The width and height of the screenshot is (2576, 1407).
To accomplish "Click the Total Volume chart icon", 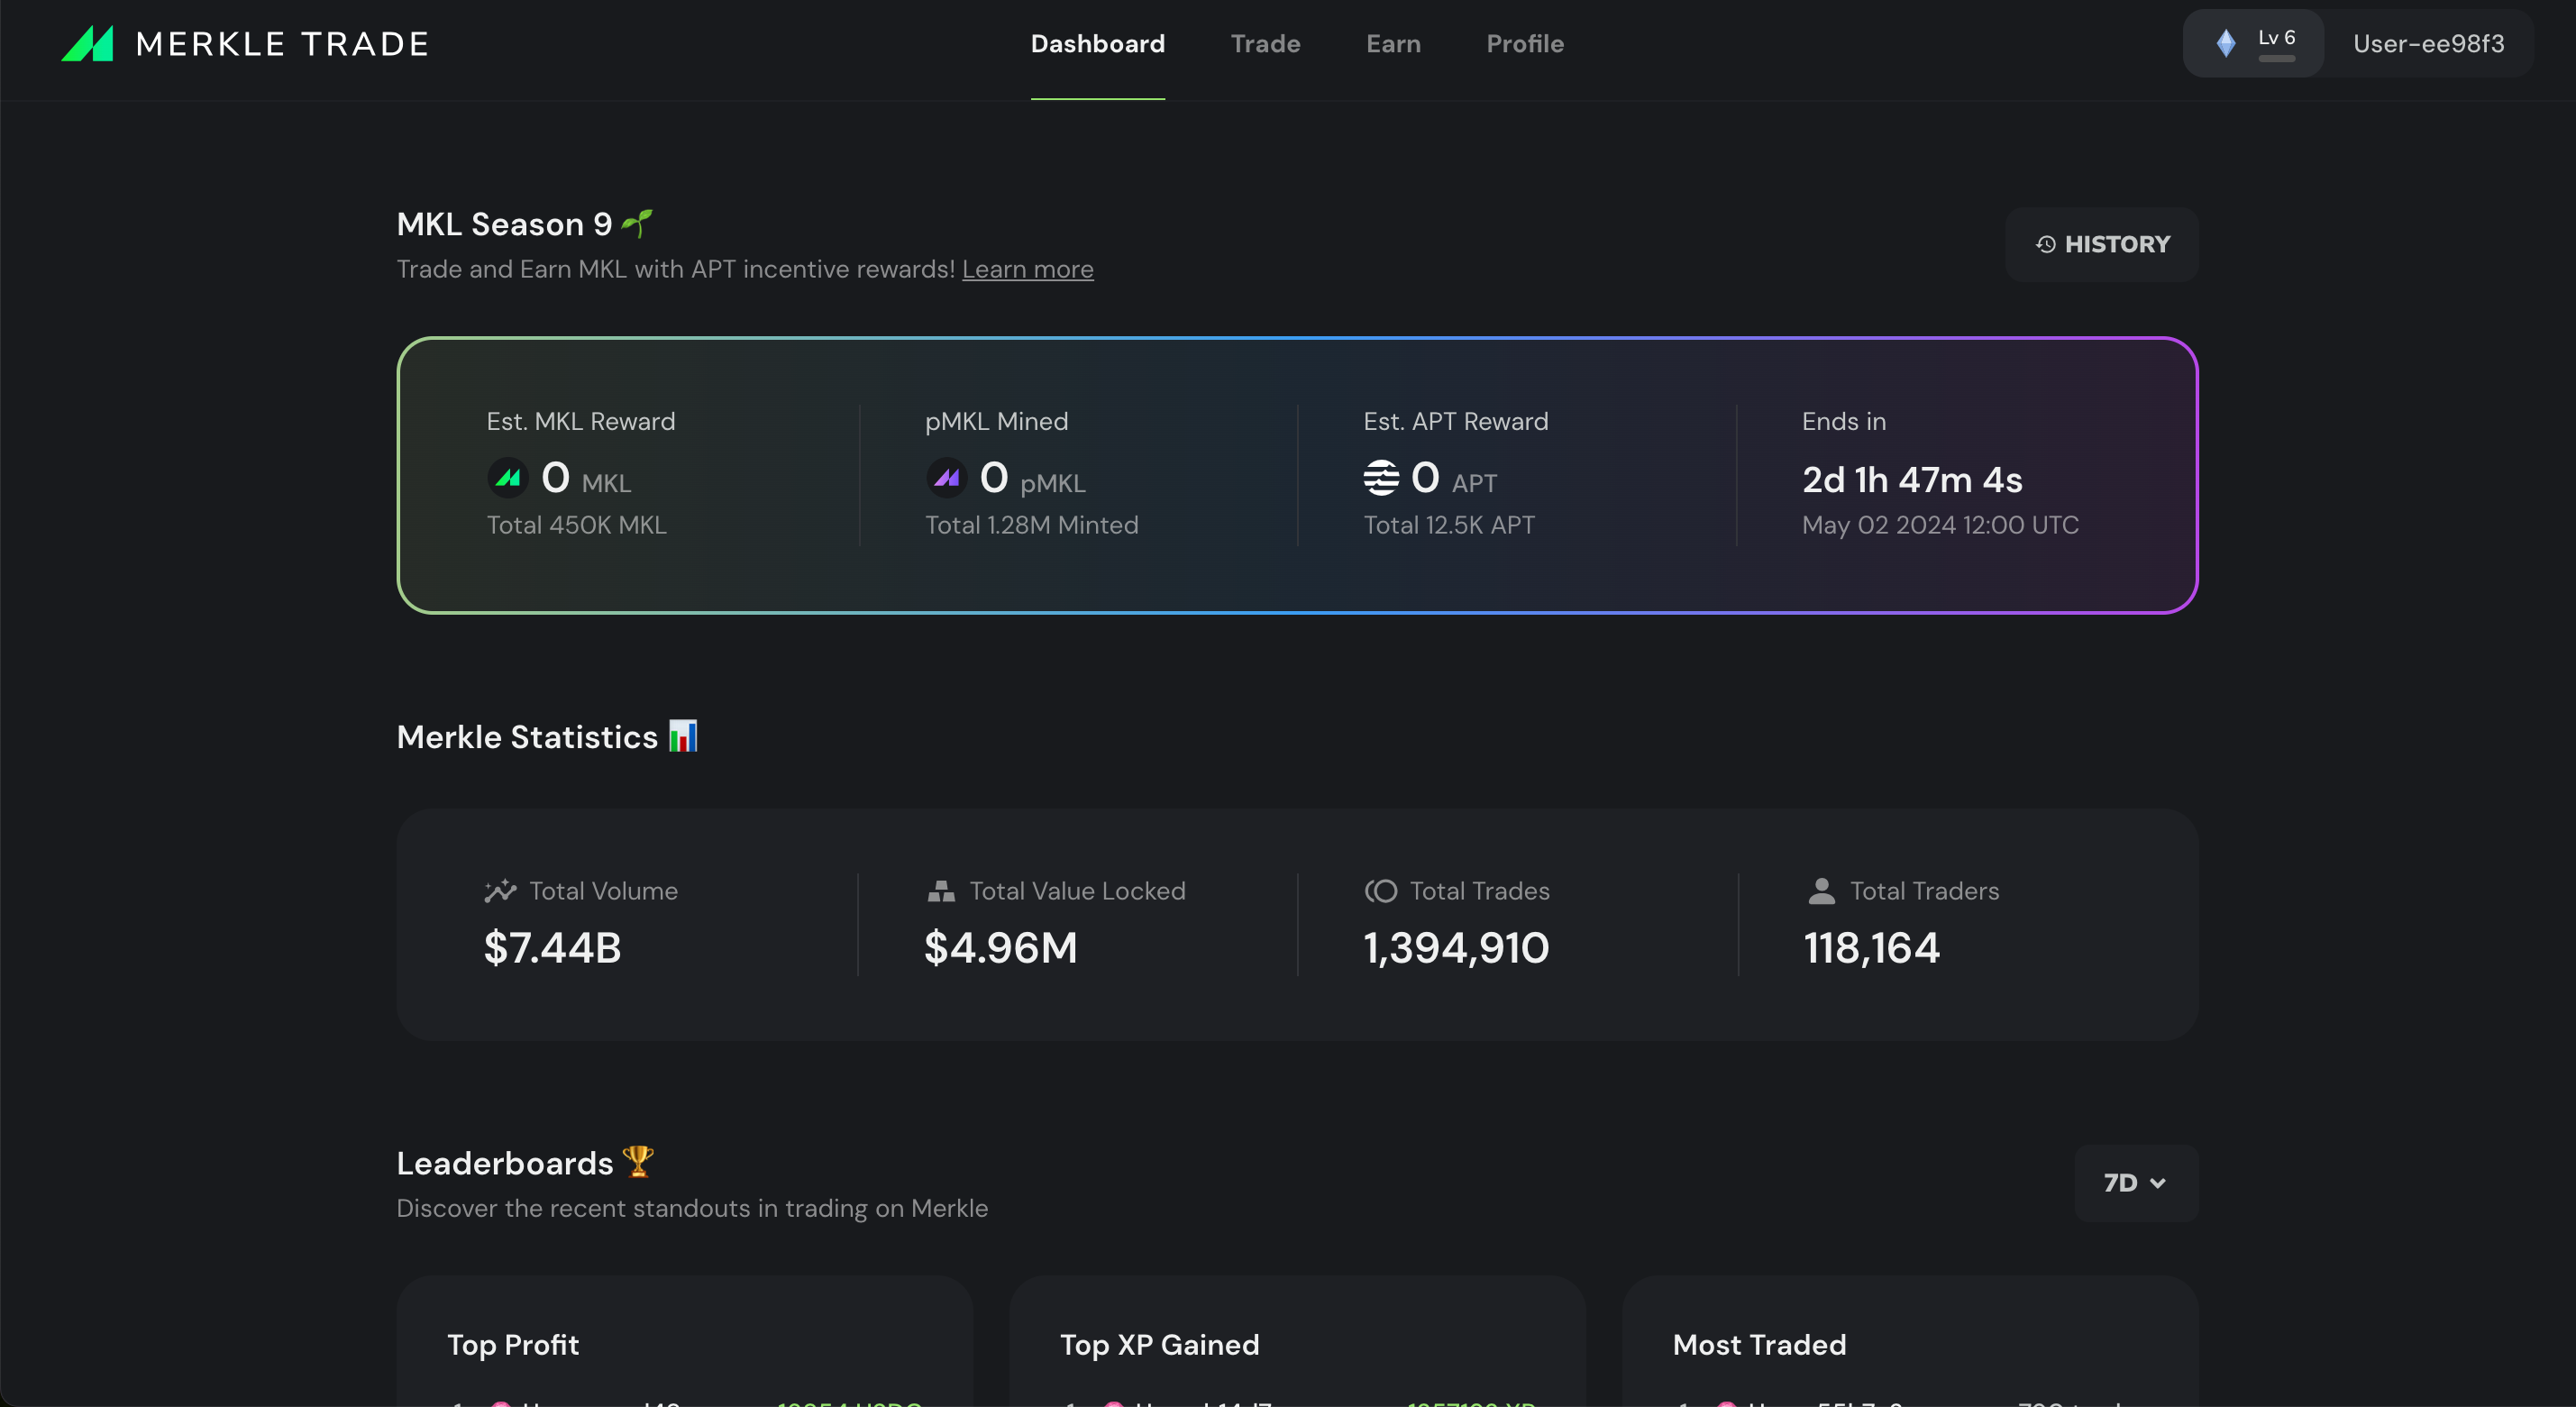I will [x=500, y=890].
